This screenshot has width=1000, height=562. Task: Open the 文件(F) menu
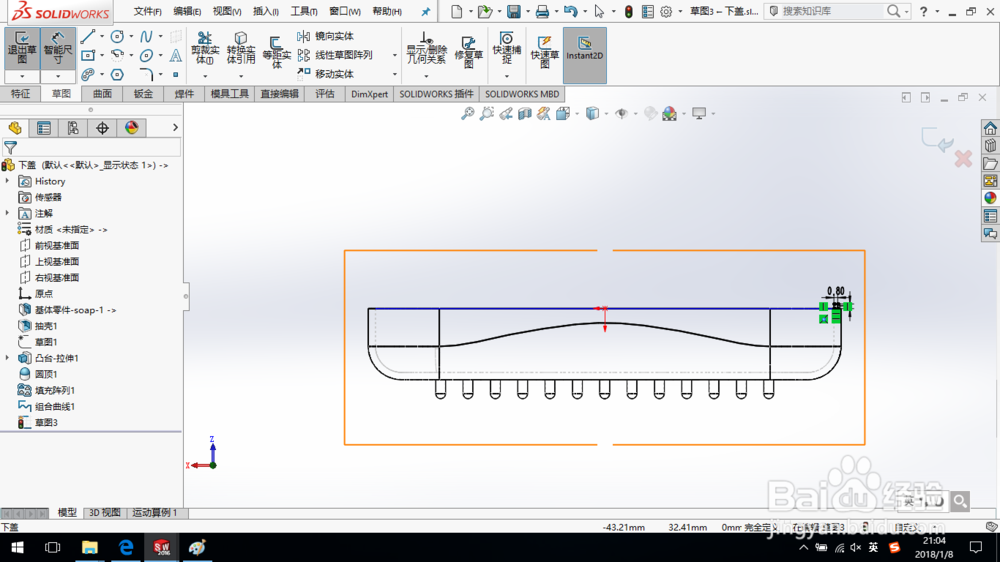147,11
